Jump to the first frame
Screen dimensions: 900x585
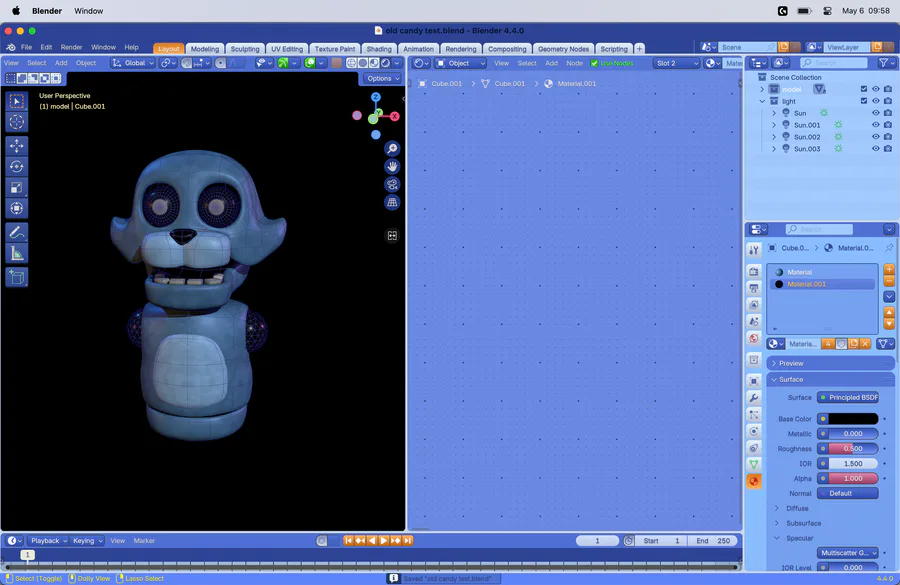348,541
